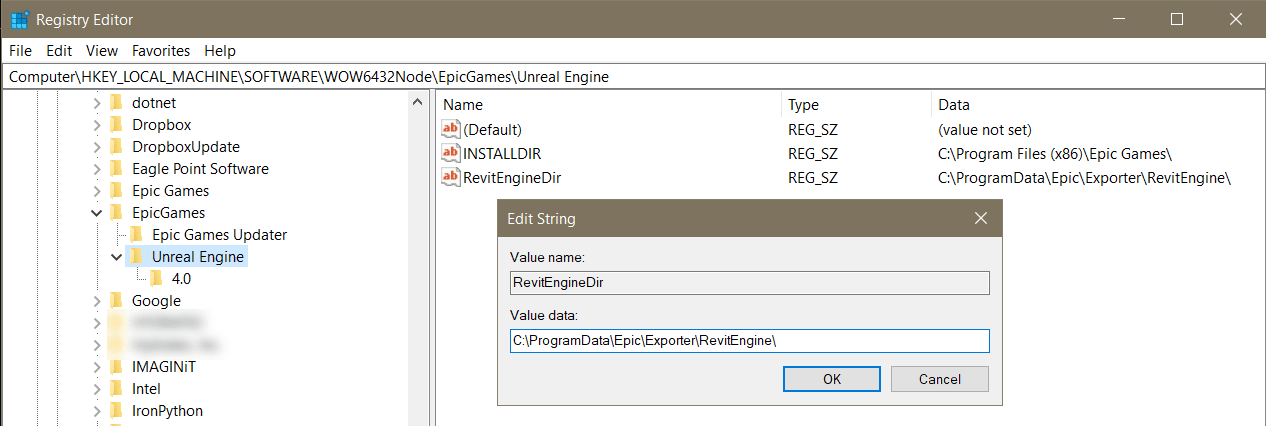
Task: Select the (Default) value name
Action: 493,130
